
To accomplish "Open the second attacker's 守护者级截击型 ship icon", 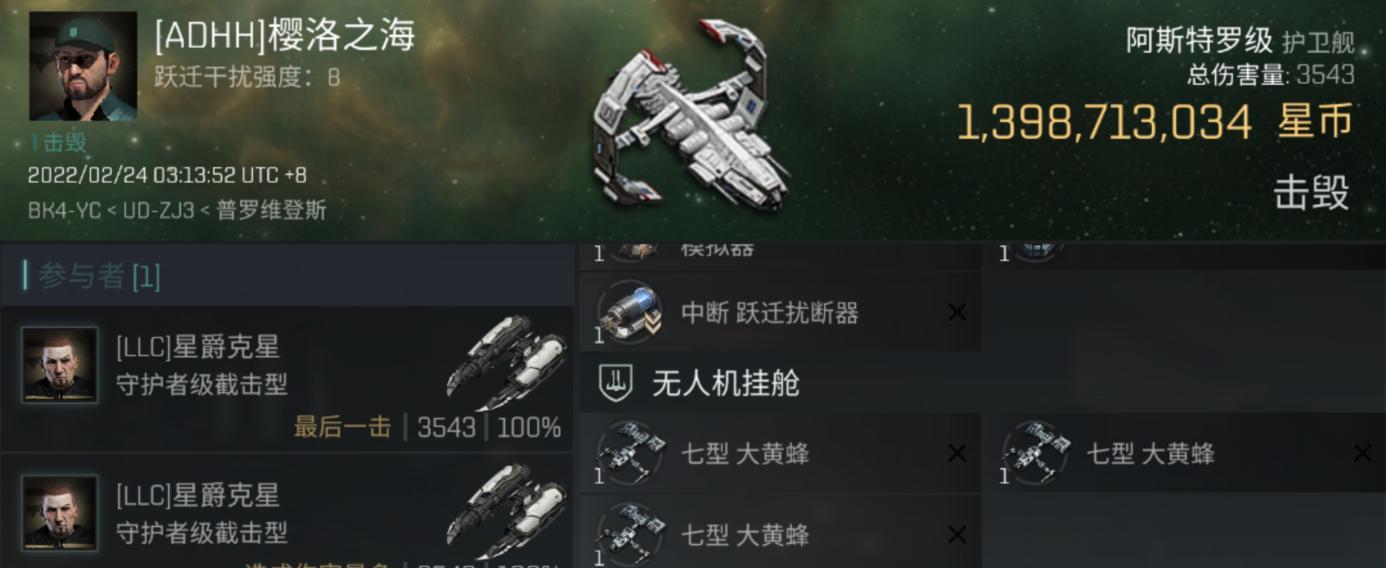I will [506, 511].
